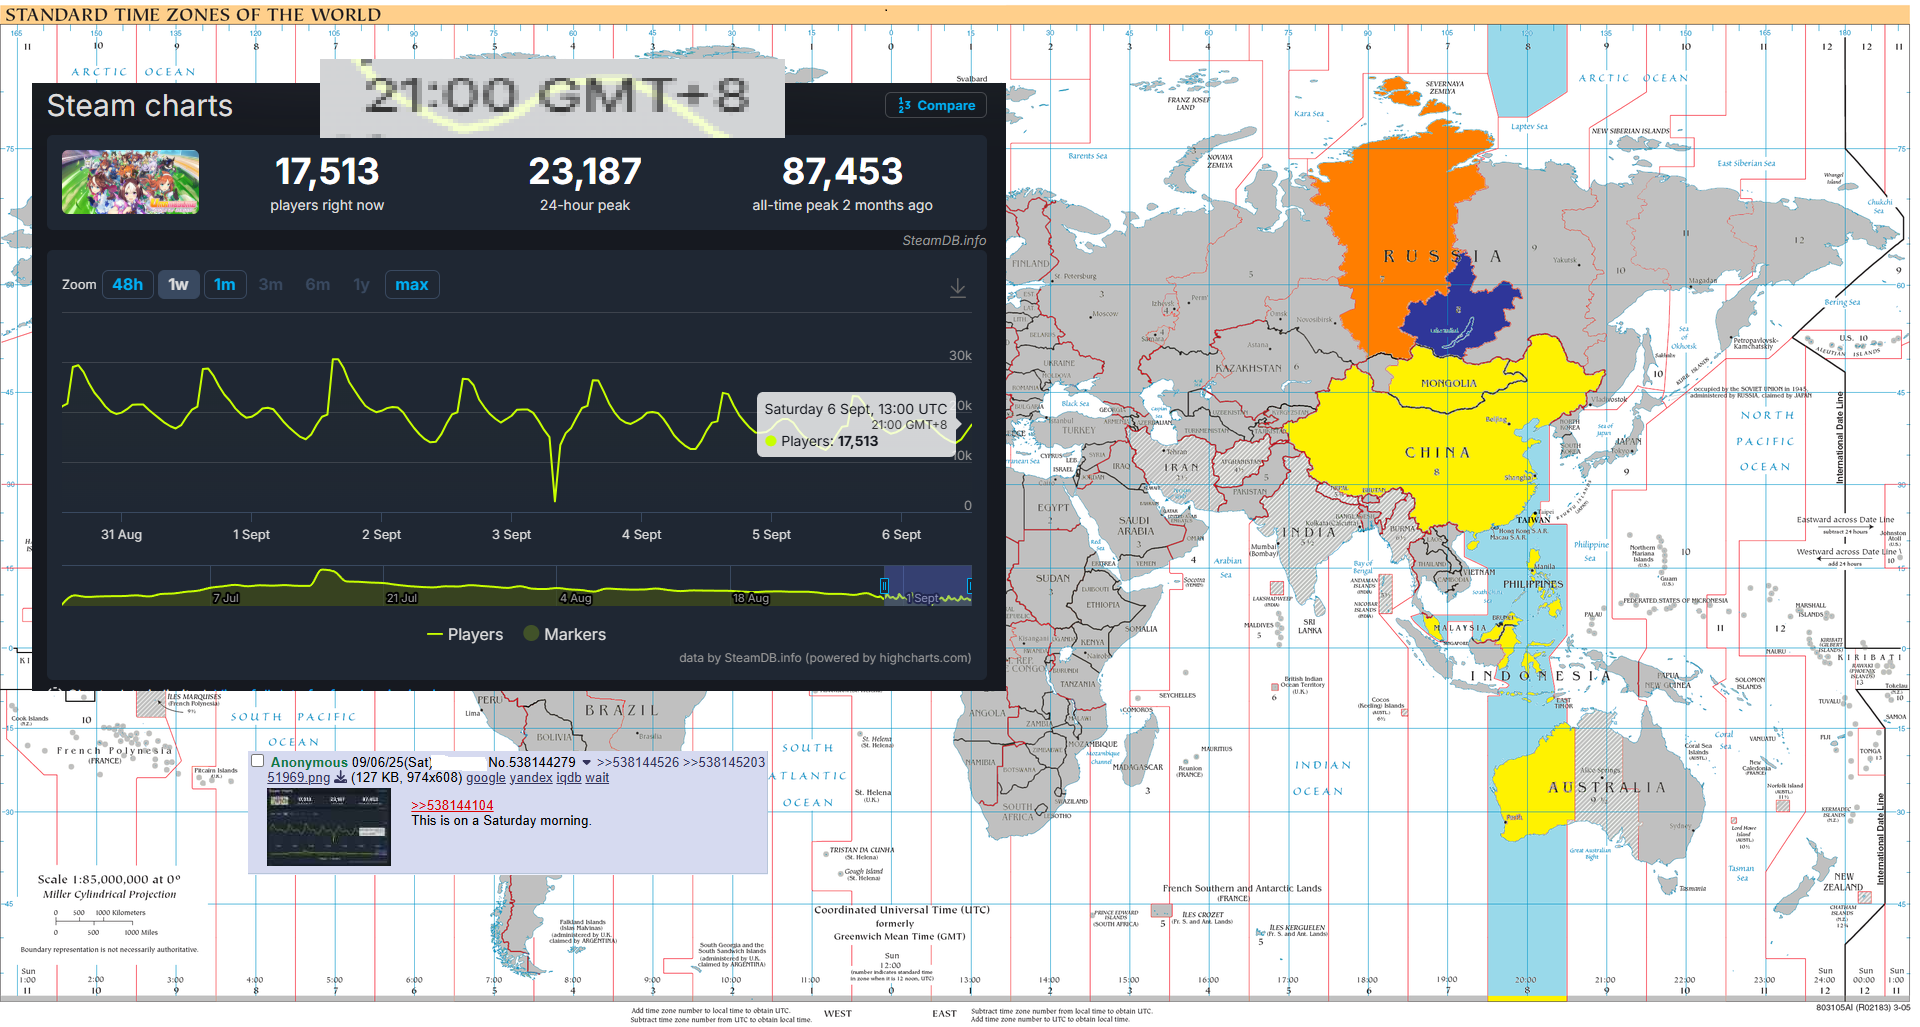Click the 'CHINA' label on the map
The width and height of the screenshot is (1920, 1027).
[1437, 453]
